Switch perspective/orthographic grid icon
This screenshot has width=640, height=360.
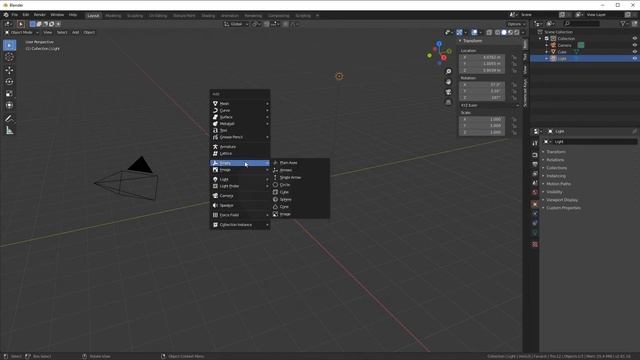click(x=448, y=102)
